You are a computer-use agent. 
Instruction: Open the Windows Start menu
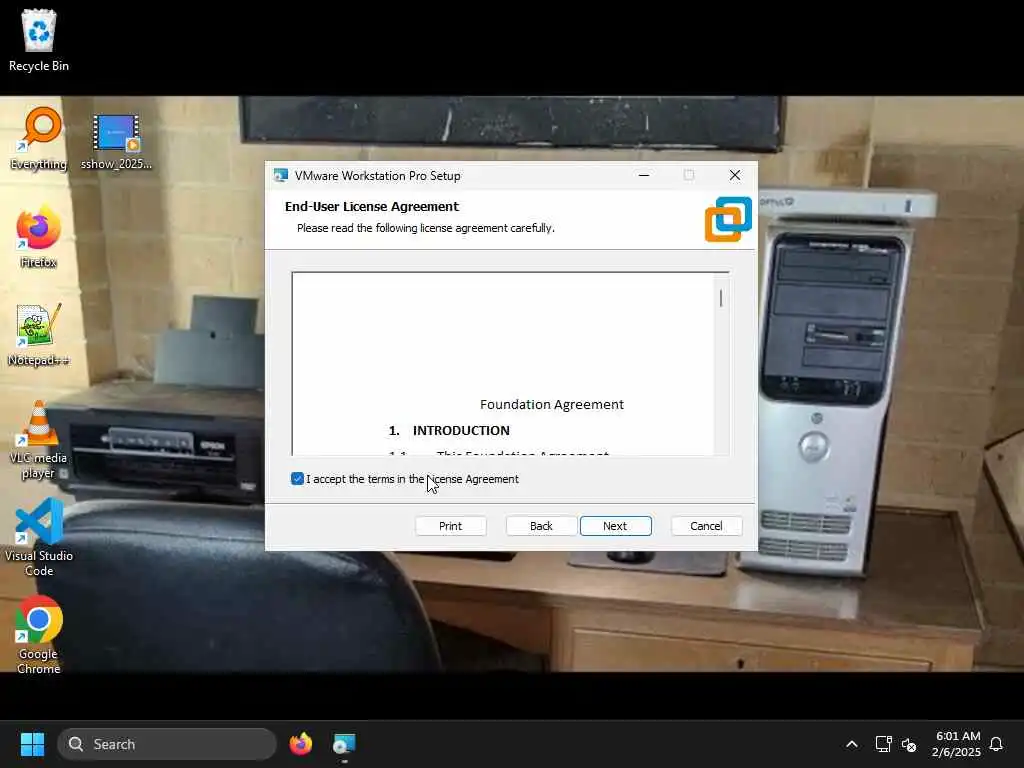click(x=32, y=744)
